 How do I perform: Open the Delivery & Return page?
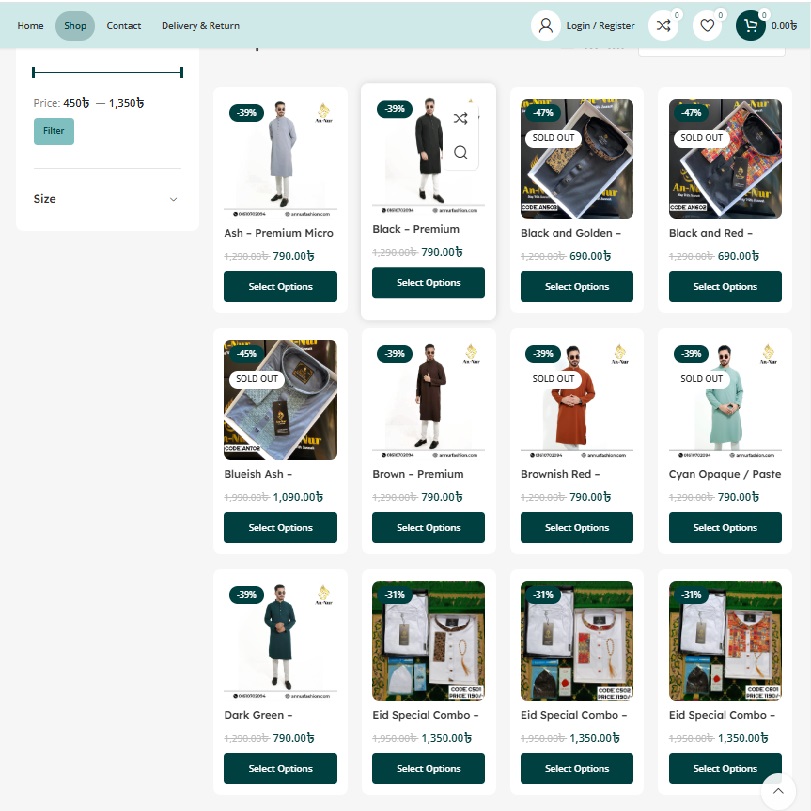(201, 26)
